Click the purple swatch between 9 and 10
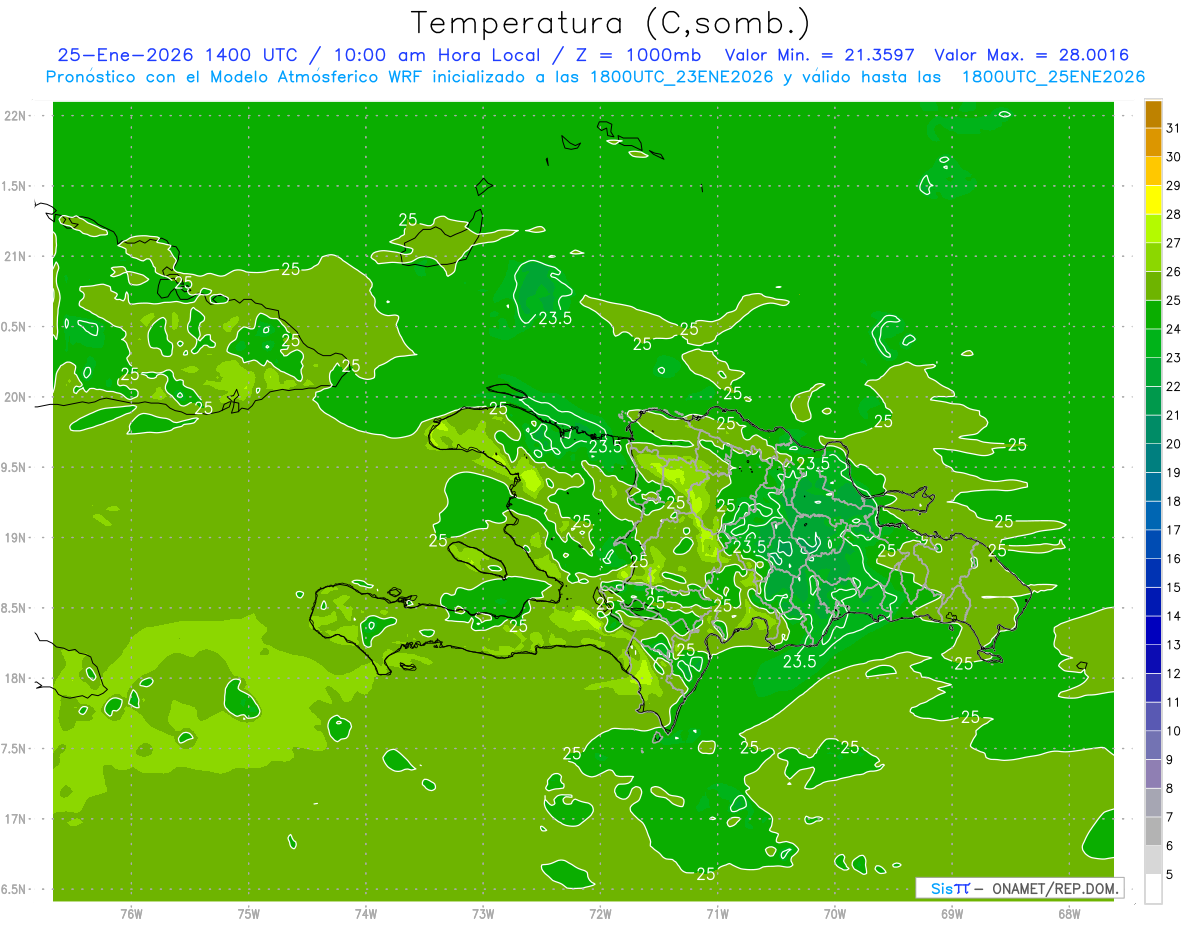Screen dimensions: 1200x927 click(1153, 746)
